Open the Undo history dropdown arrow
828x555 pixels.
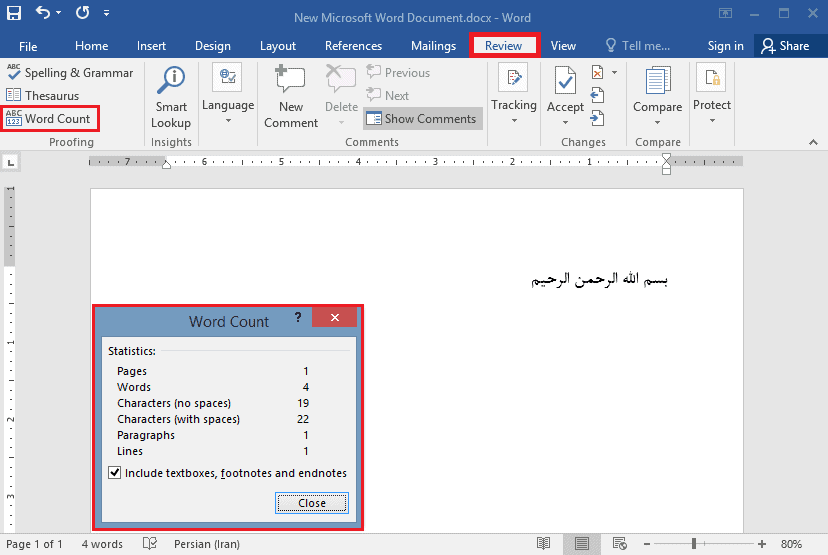click(59, 13)
